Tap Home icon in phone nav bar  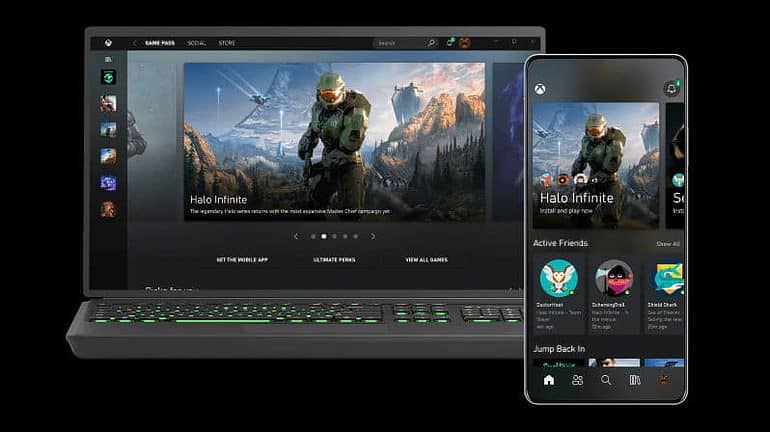549,380
